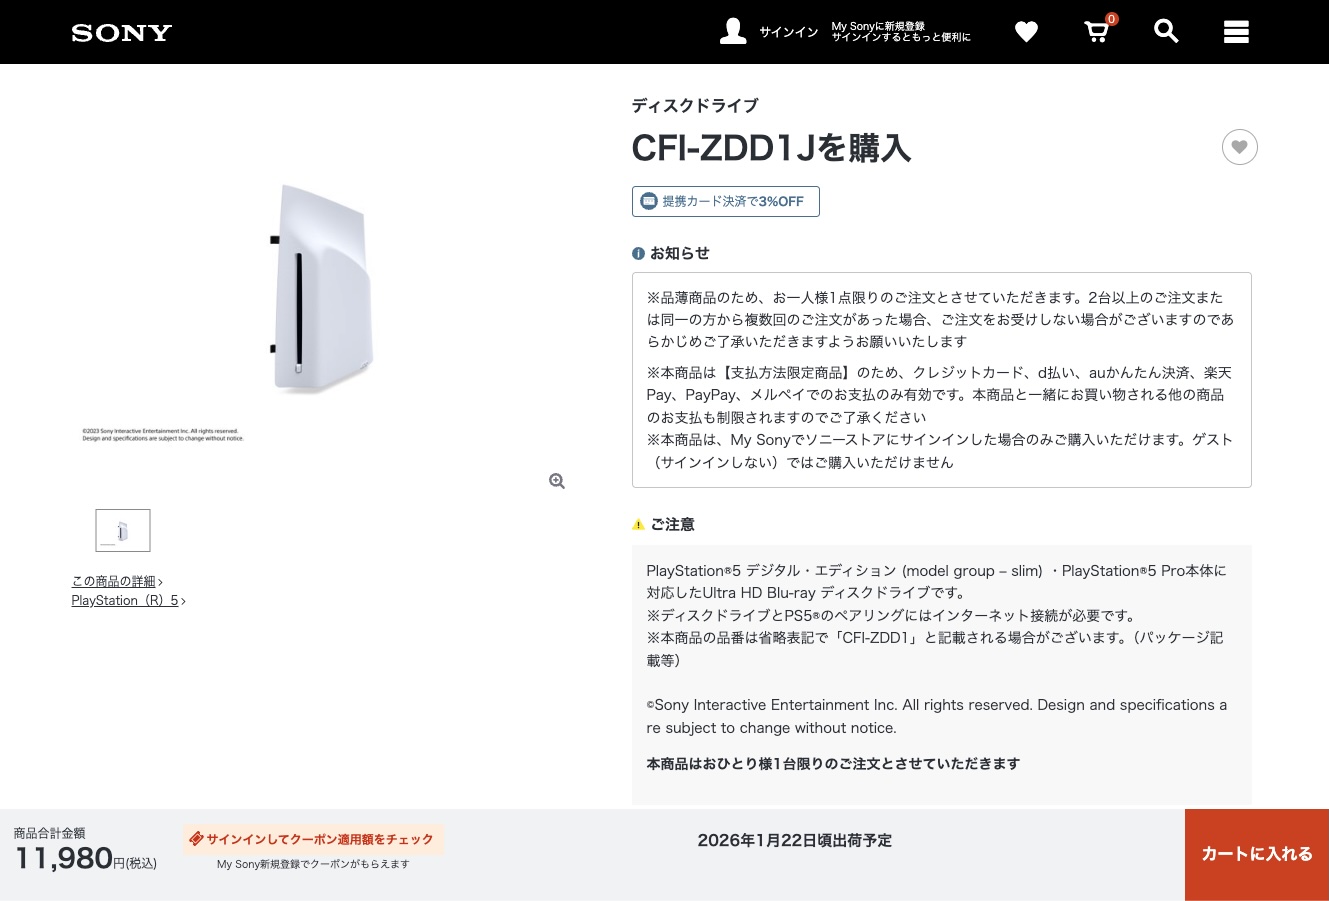Click the image zoom magnifier icon
Screen dimensions: 1329x901
(x=557, y=481)
